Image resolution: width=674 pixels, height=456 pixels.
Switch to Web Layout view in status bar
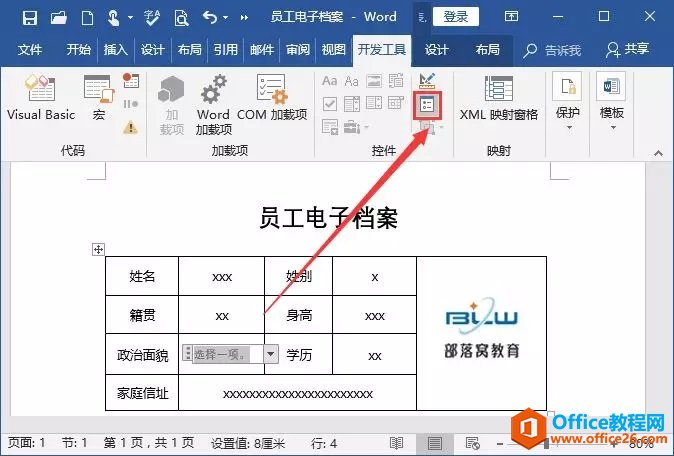point(472,444)
